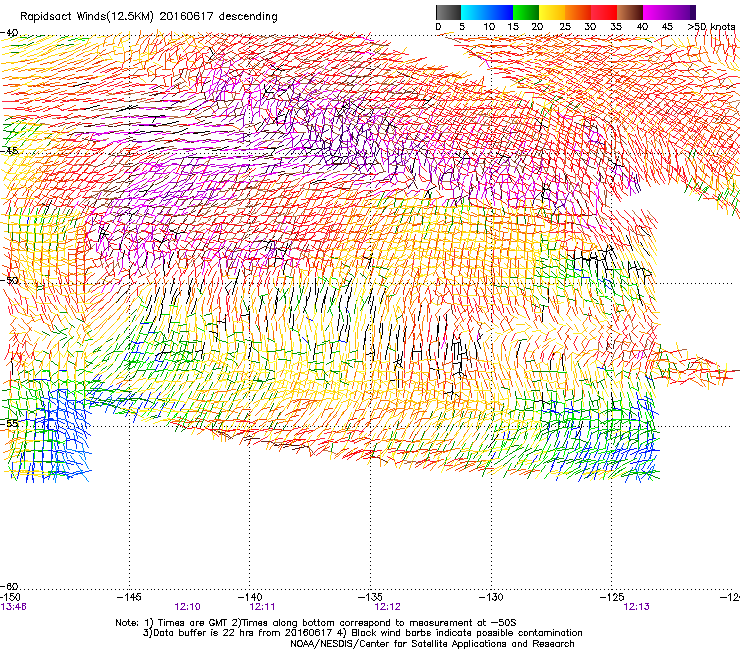Click the green 15-20 knots legend swatch
Screen dimensions: 740x650
click(x=526, y=12)
